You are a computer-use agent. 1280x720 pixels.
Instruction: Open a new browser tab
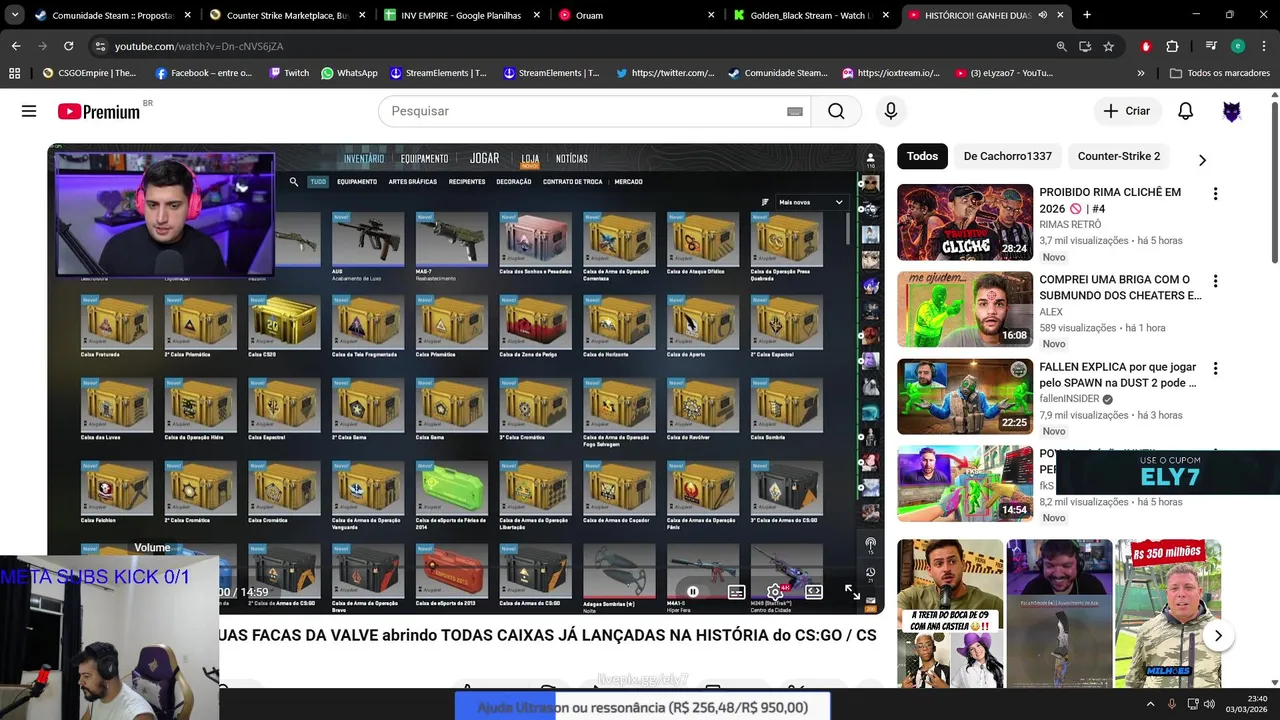click(1087, 15)
